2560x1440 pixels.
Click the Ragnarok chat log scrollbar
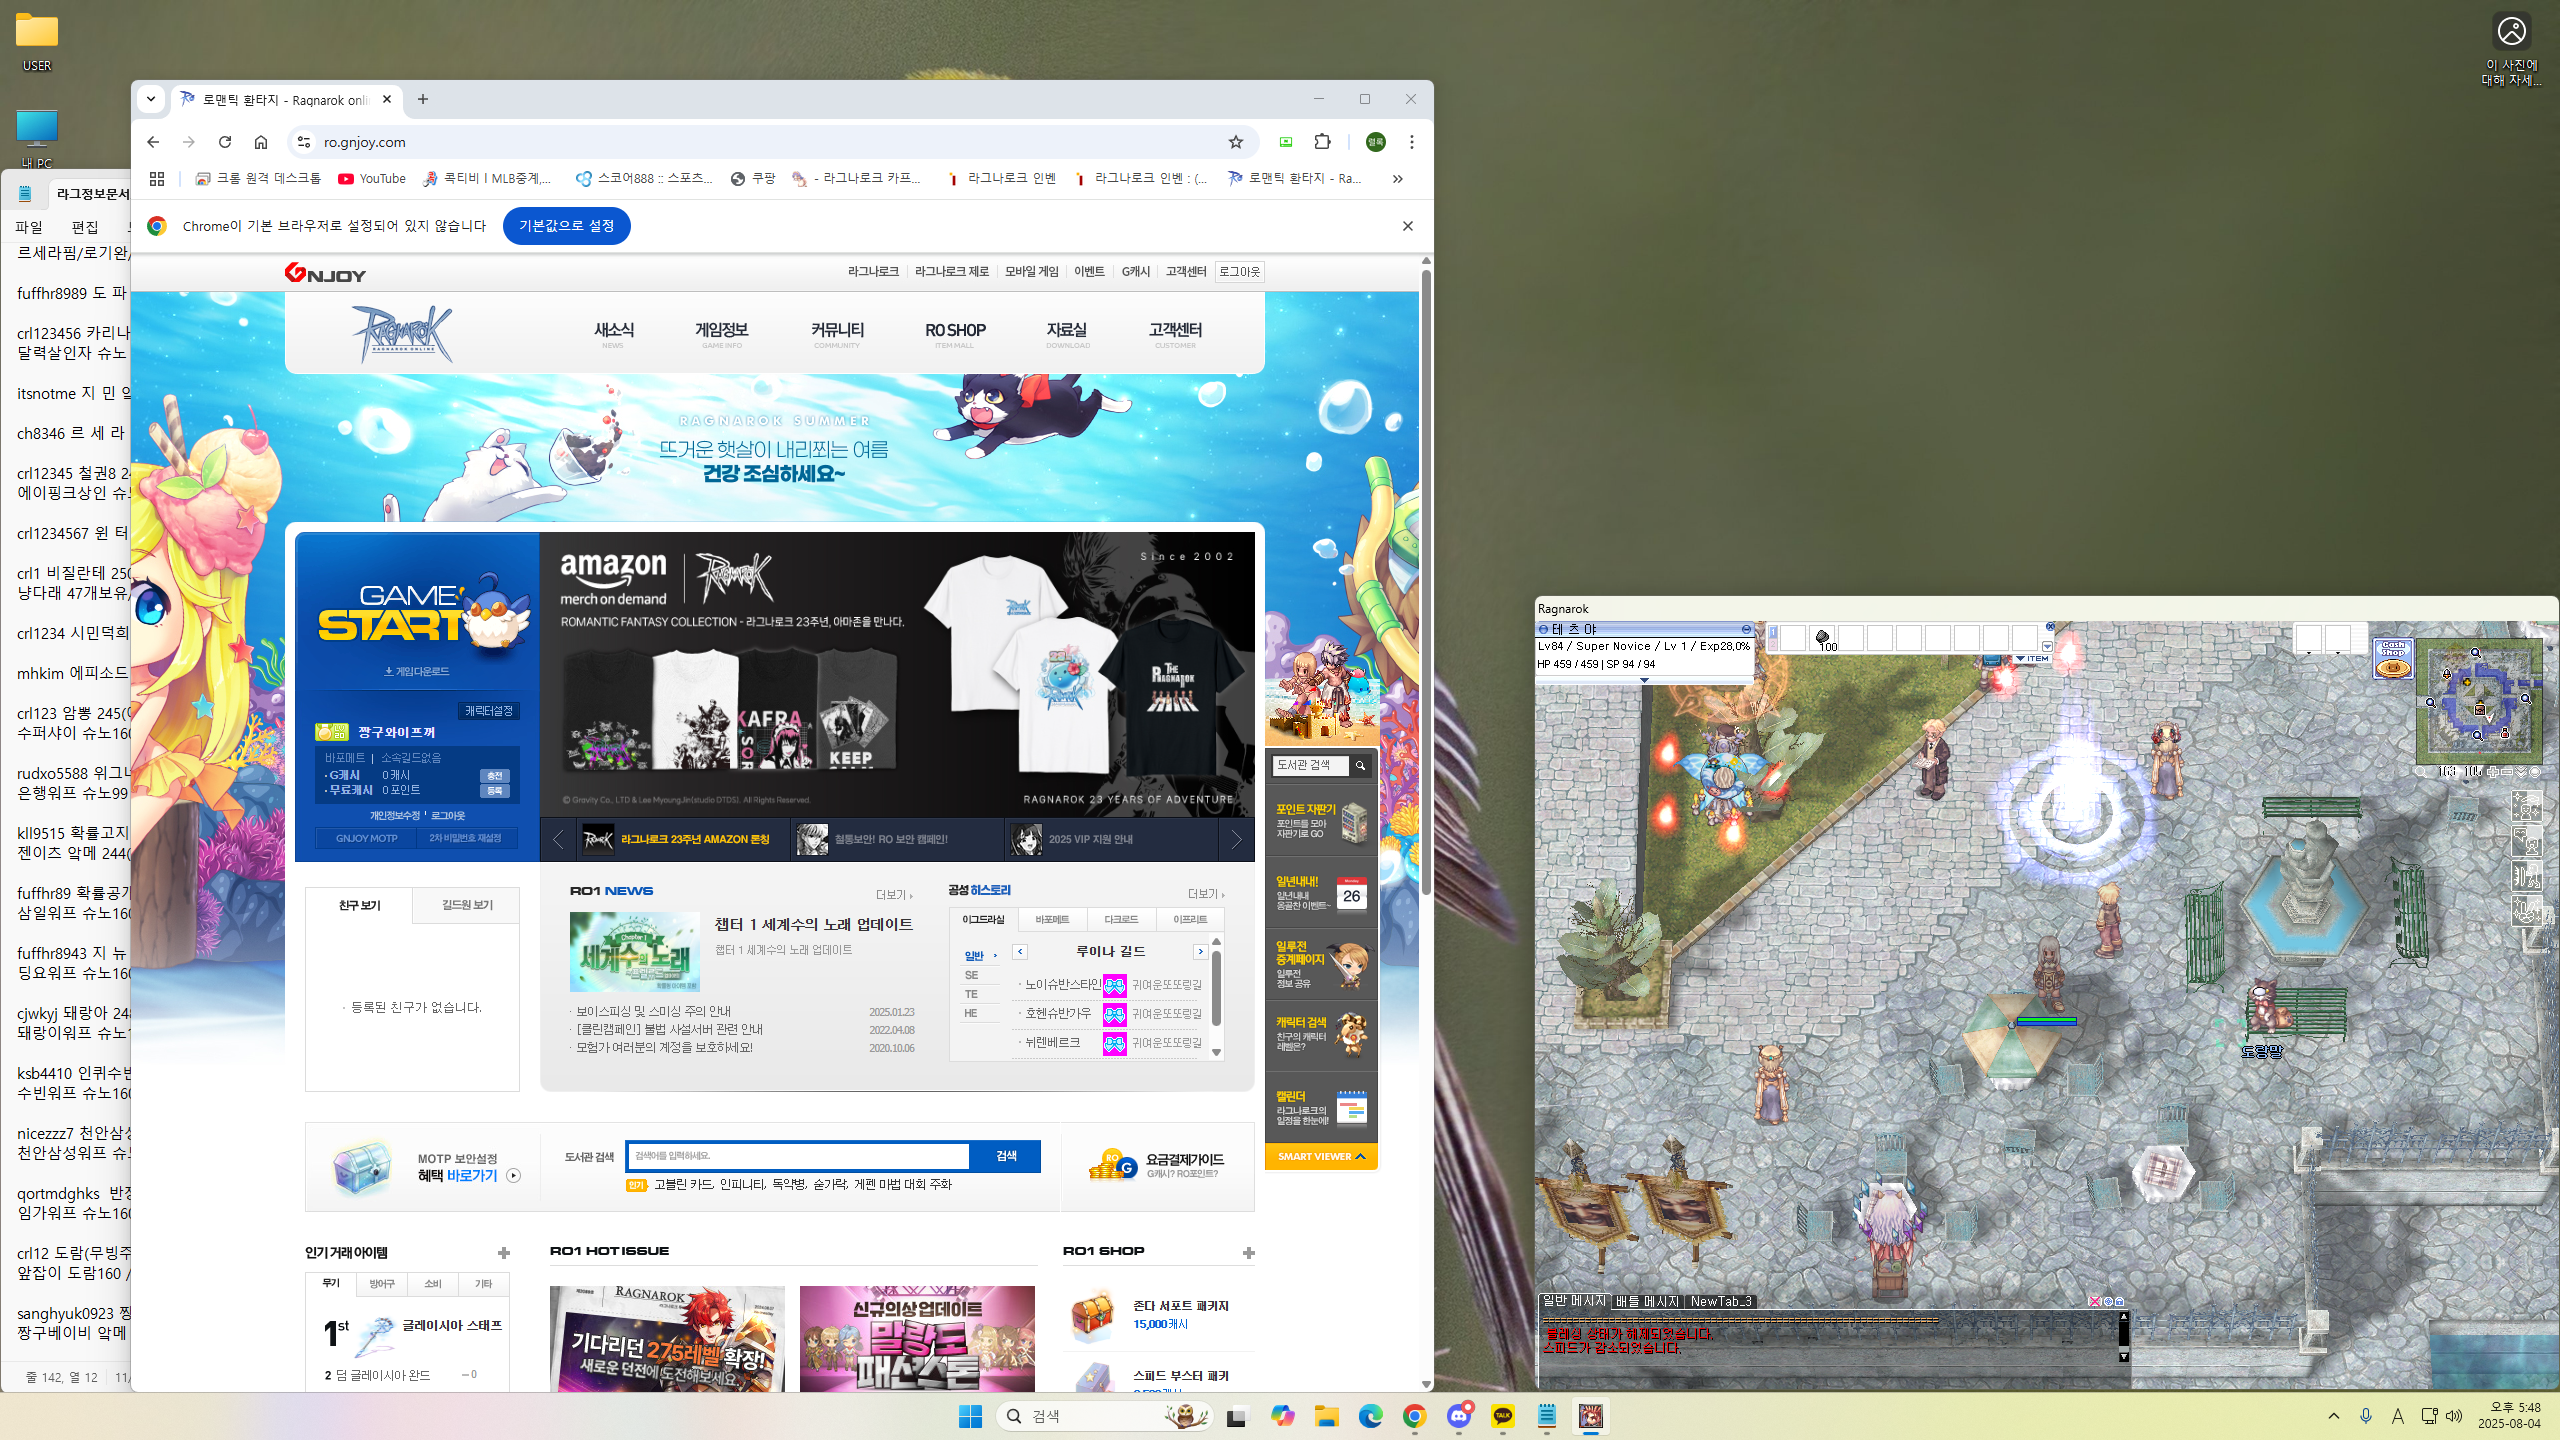point(2124,1336)
